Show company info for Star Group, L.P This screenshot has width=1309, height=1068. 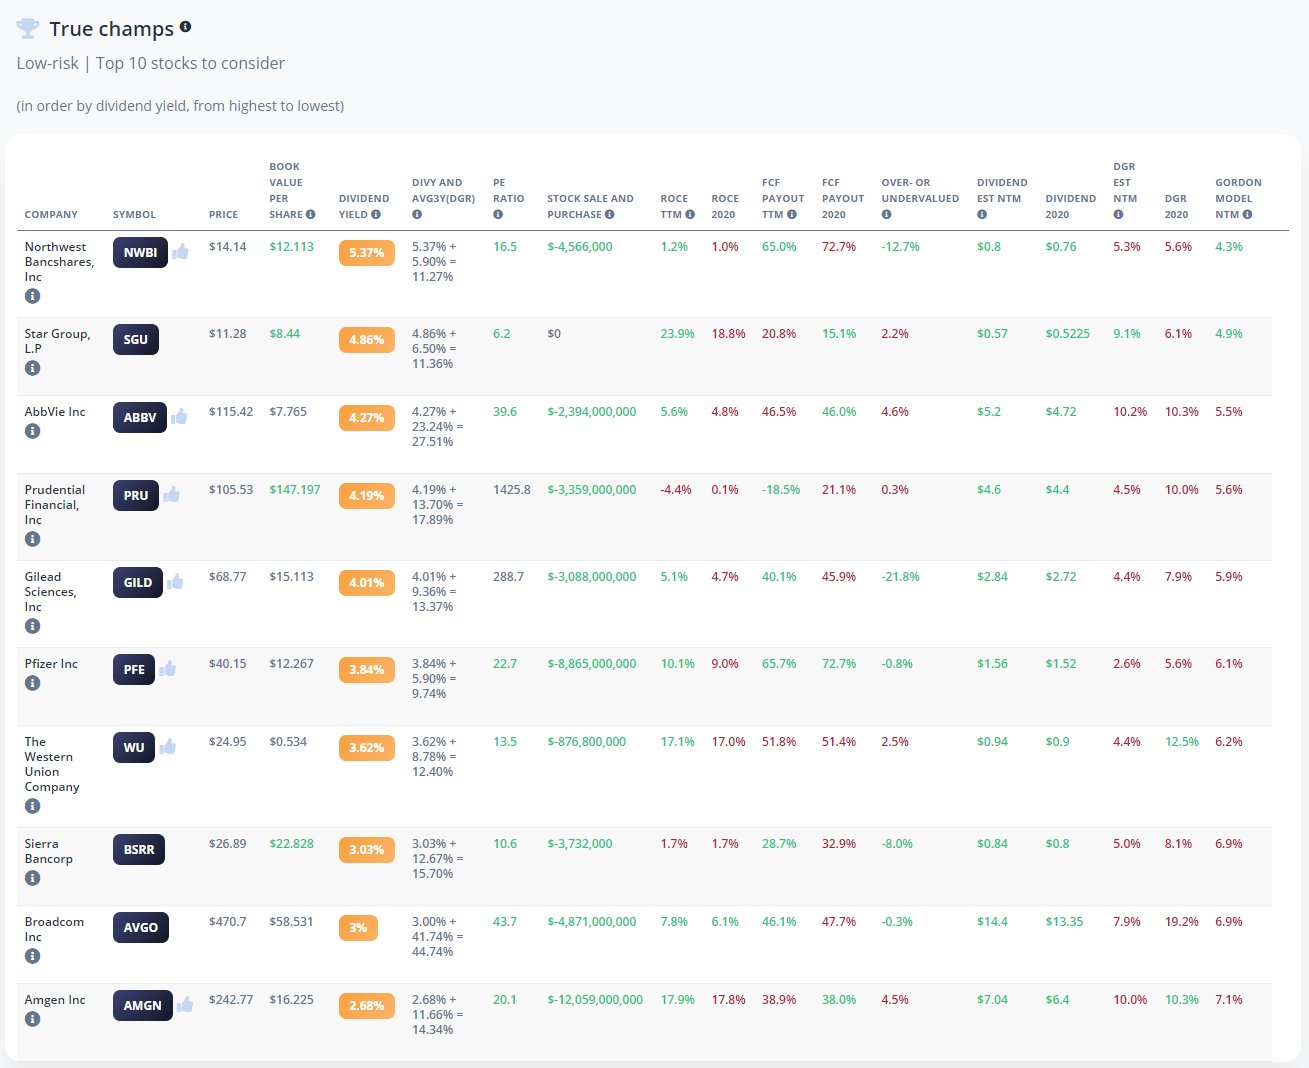tap(33, 368)
